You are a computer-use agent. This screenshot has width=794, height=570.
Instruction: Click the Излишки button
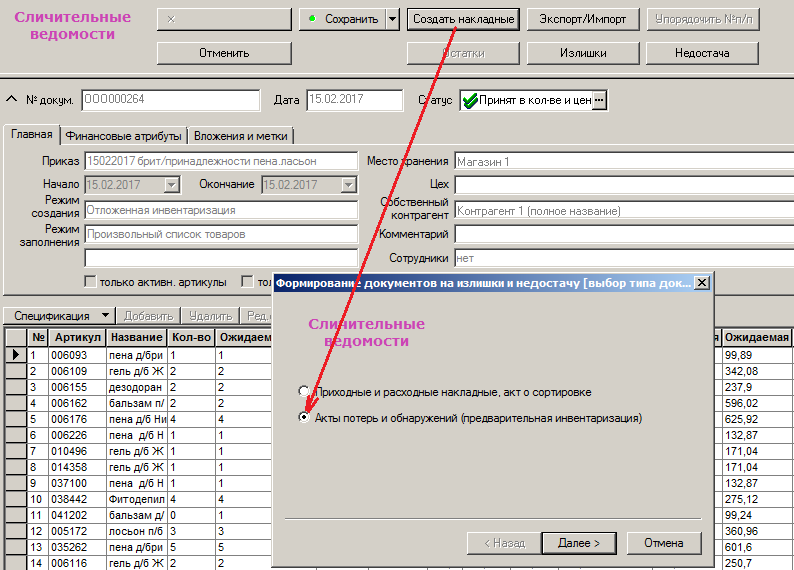coord(583,53)
